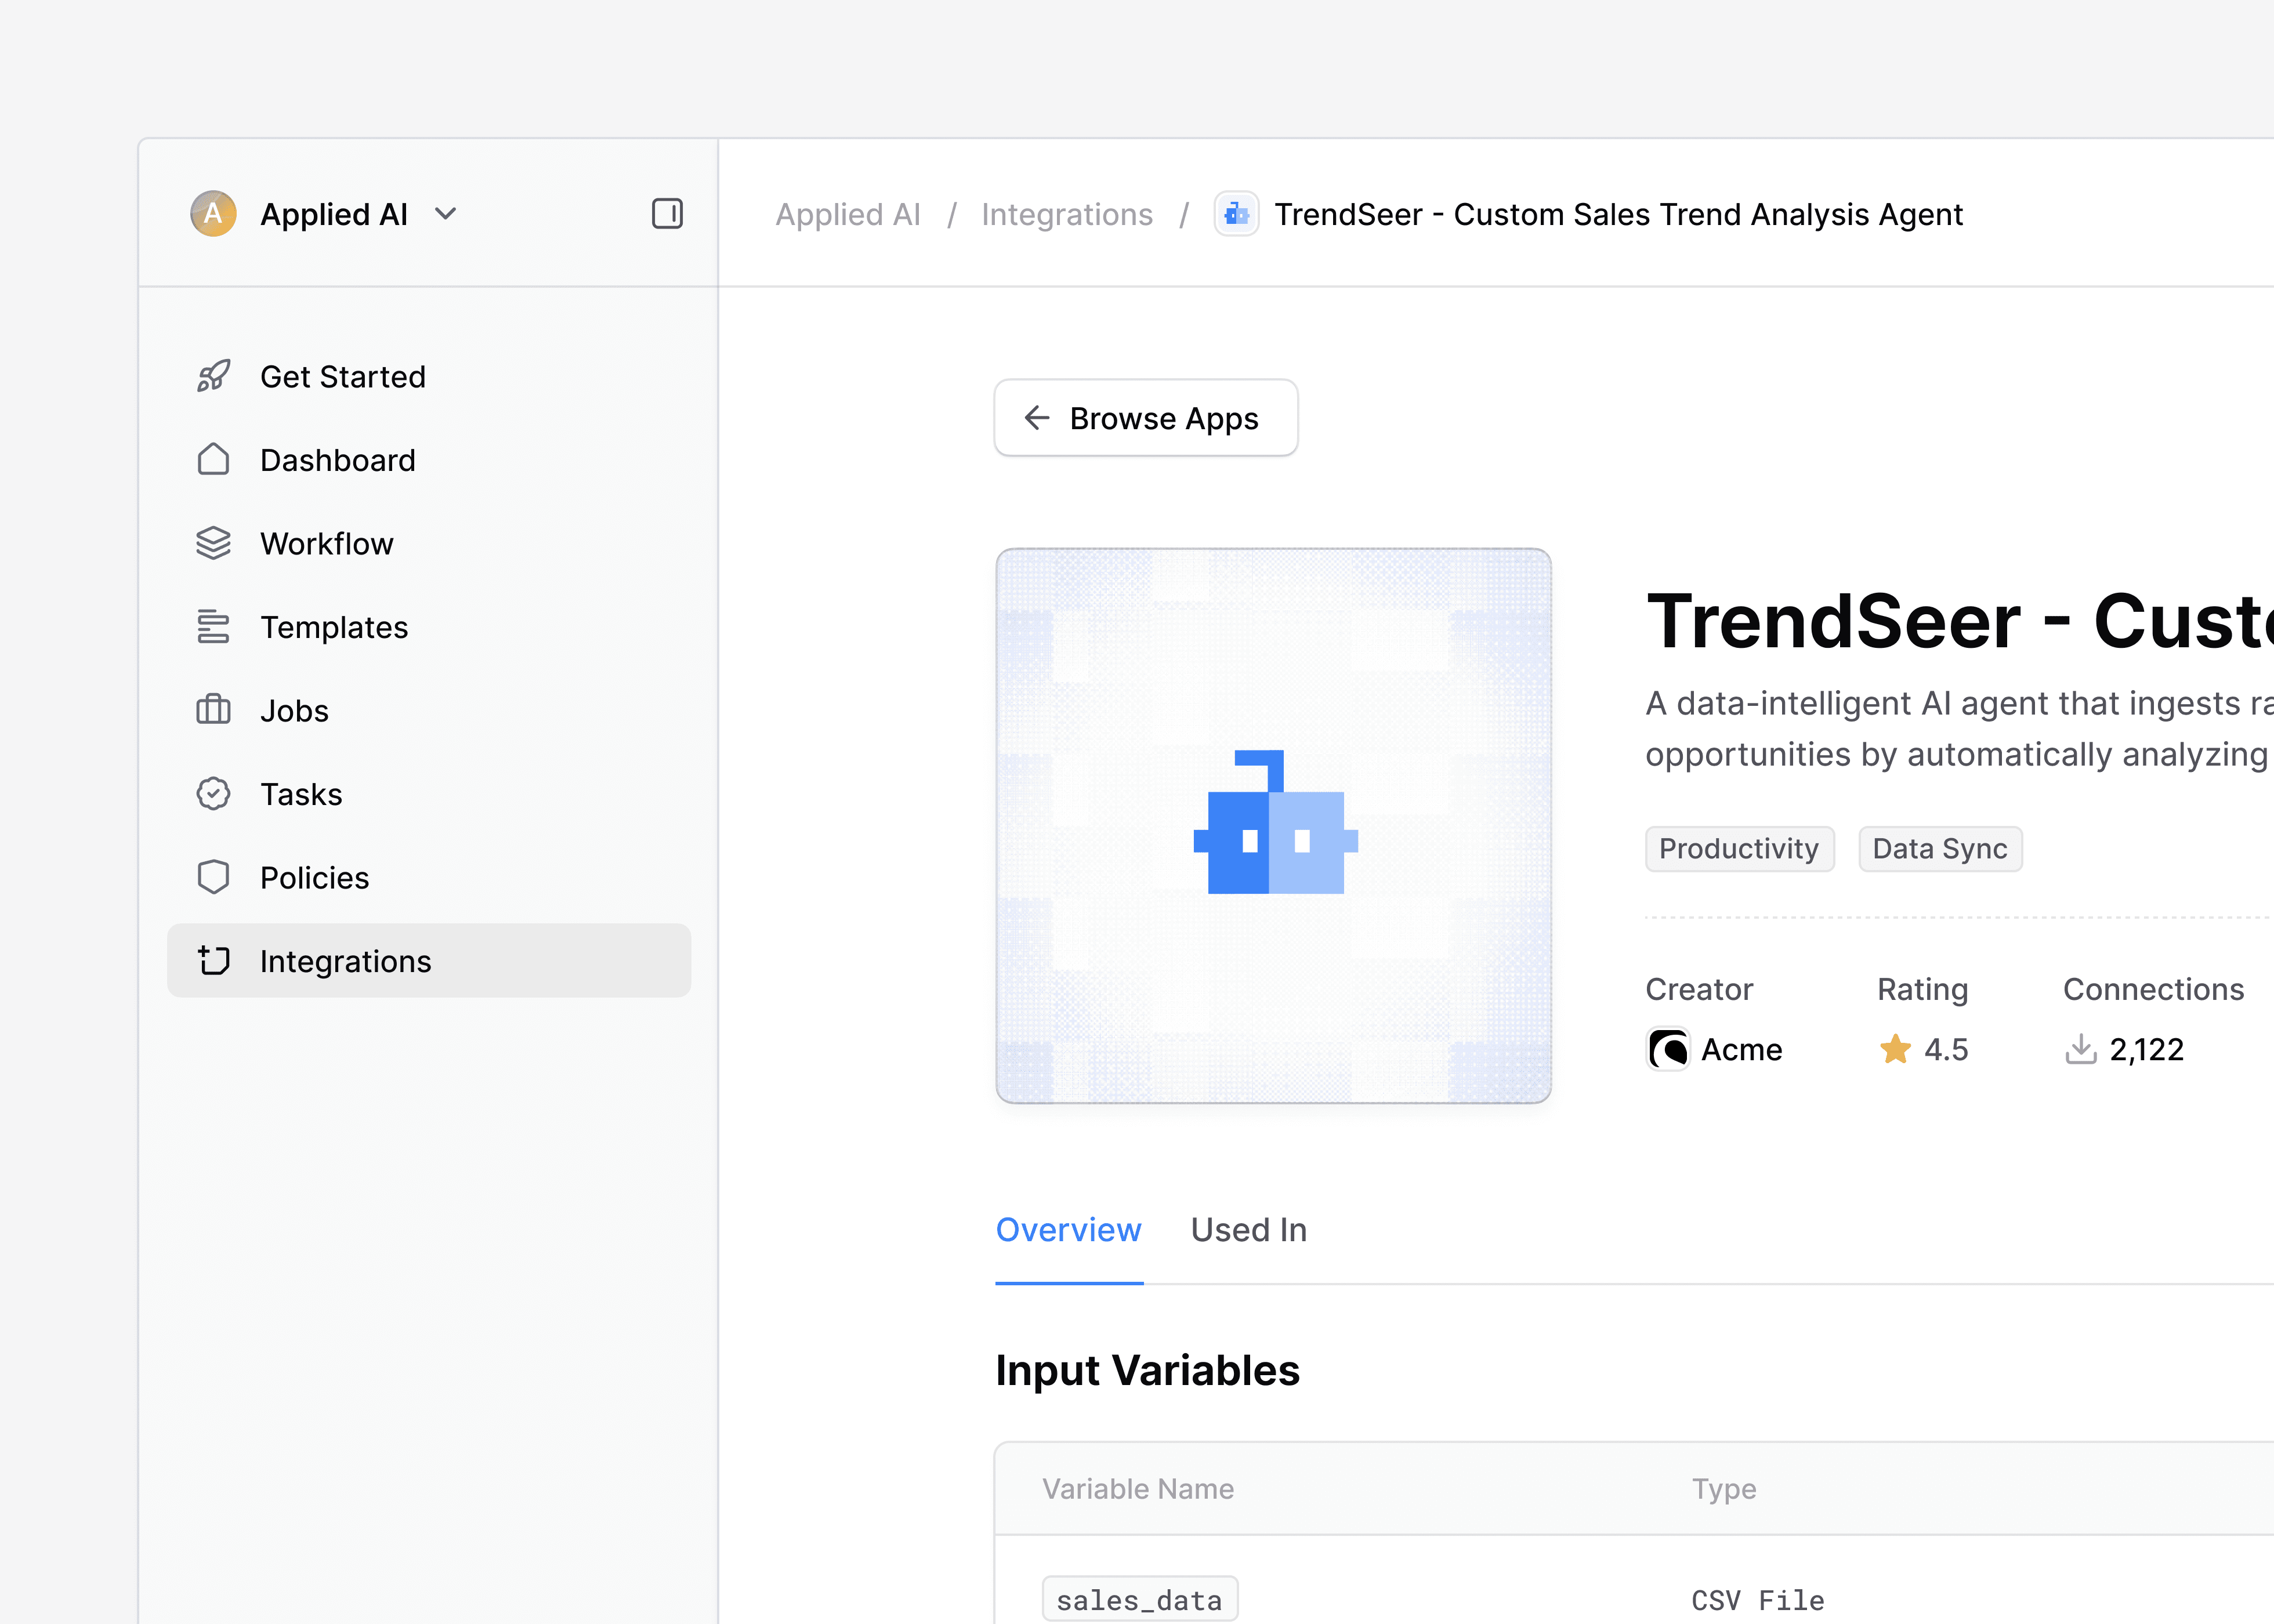
Task: Toggle the sidebar collapse panel icon
Action: pos(667,214)
